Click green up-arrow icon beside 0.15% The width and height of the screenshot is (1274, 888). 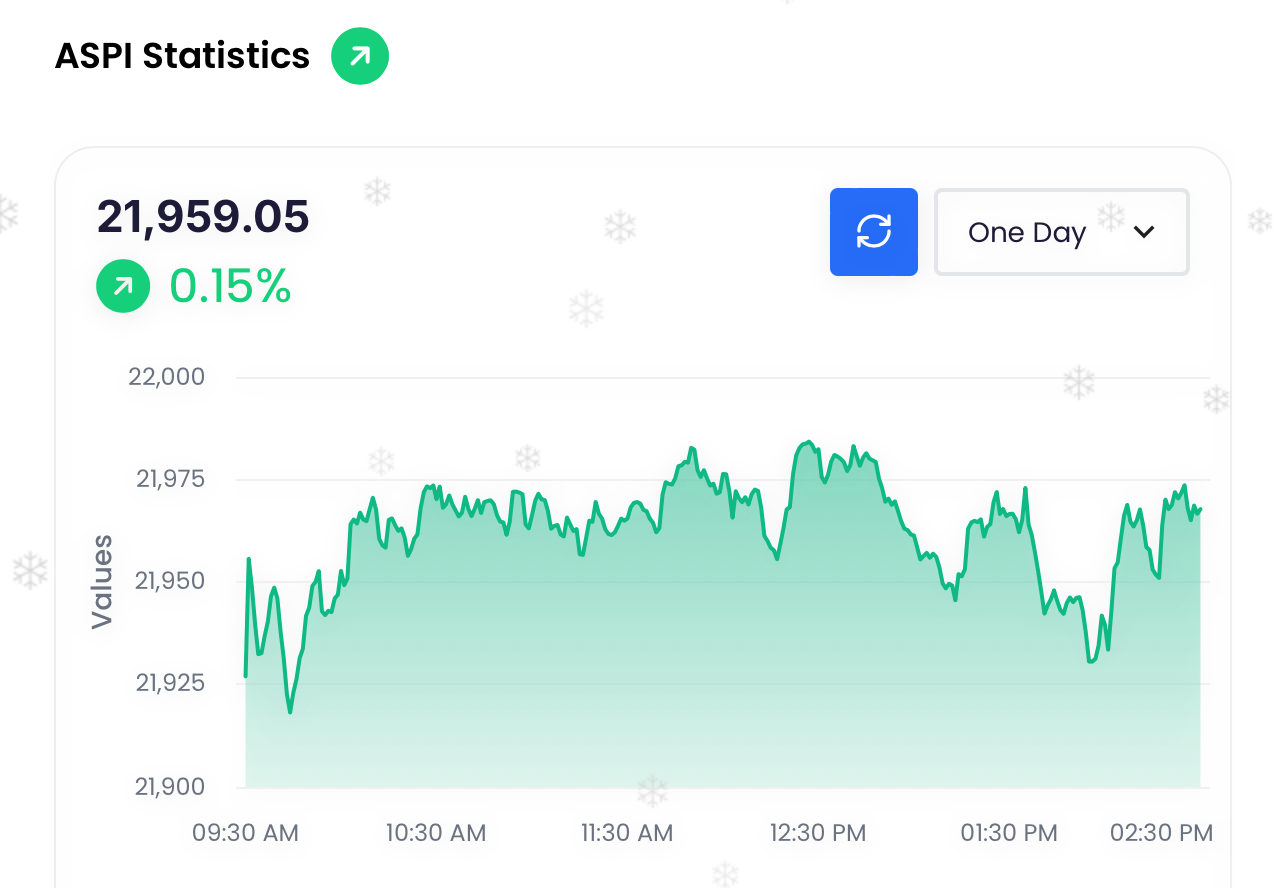[x=123, y=288]
